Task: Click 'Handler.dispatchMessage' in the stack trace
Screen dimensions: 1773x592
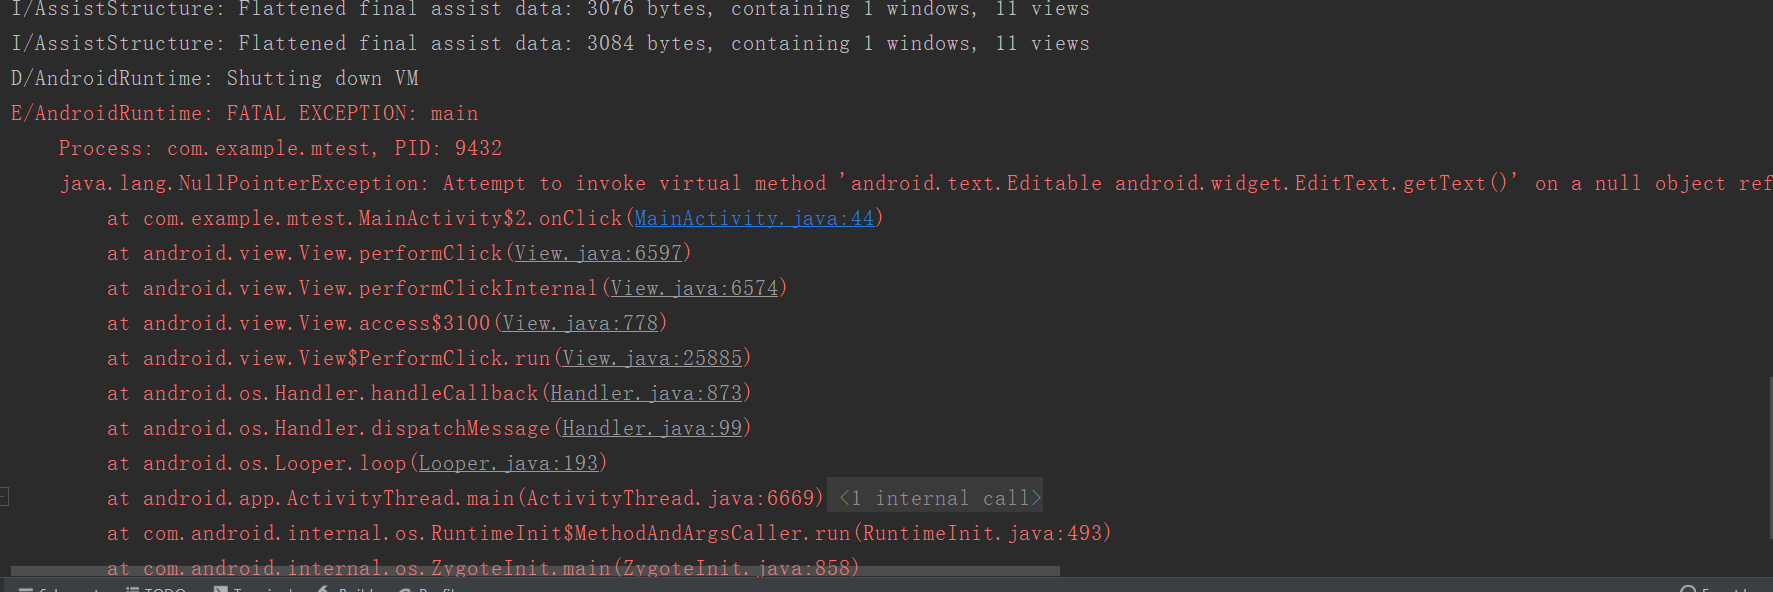Action: 412,428
